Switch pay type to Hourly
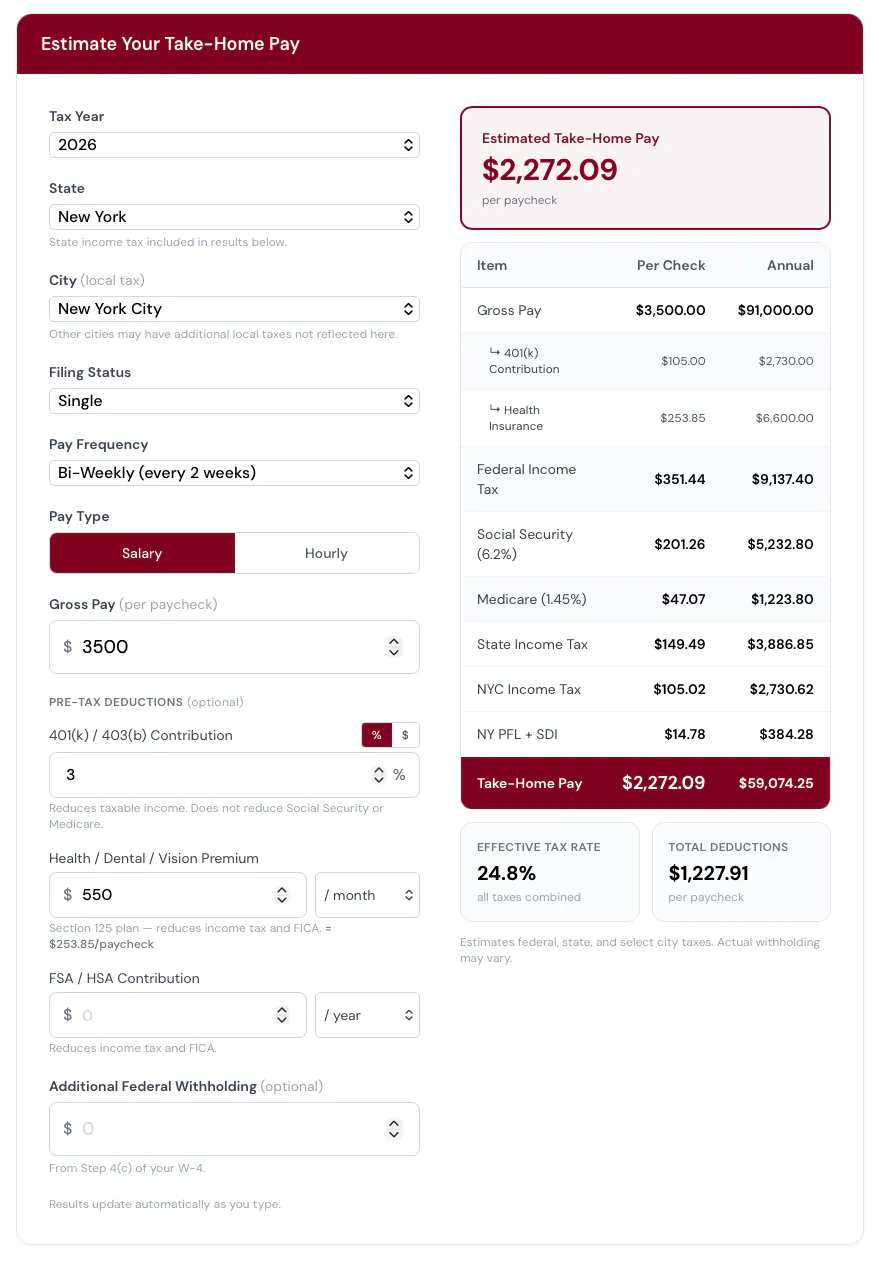 (326, 553)
